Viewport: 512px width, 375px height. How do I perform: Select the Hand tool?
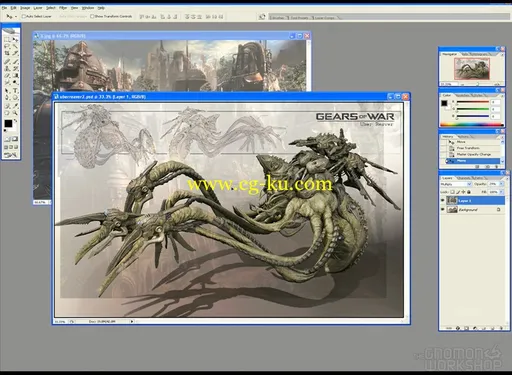[7, 112]
